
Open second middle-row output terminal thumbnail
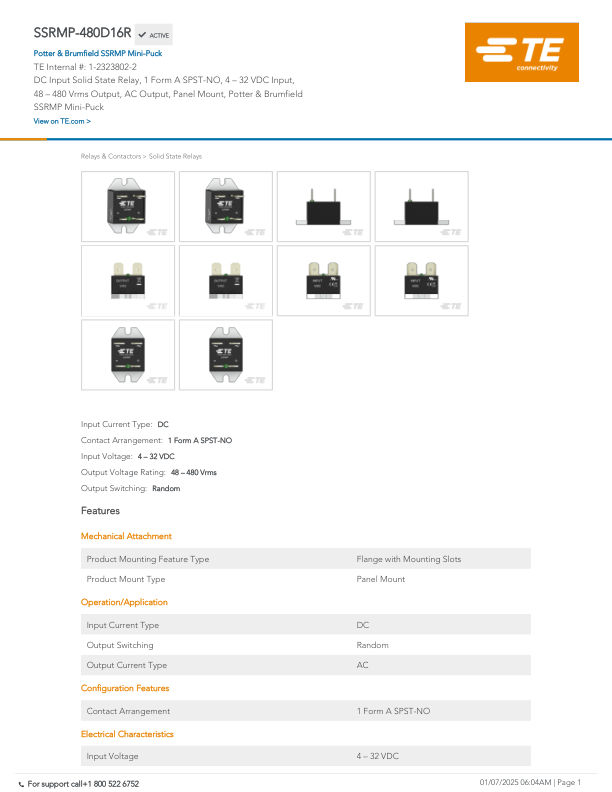pyautogui.click(x=226, y=281)
